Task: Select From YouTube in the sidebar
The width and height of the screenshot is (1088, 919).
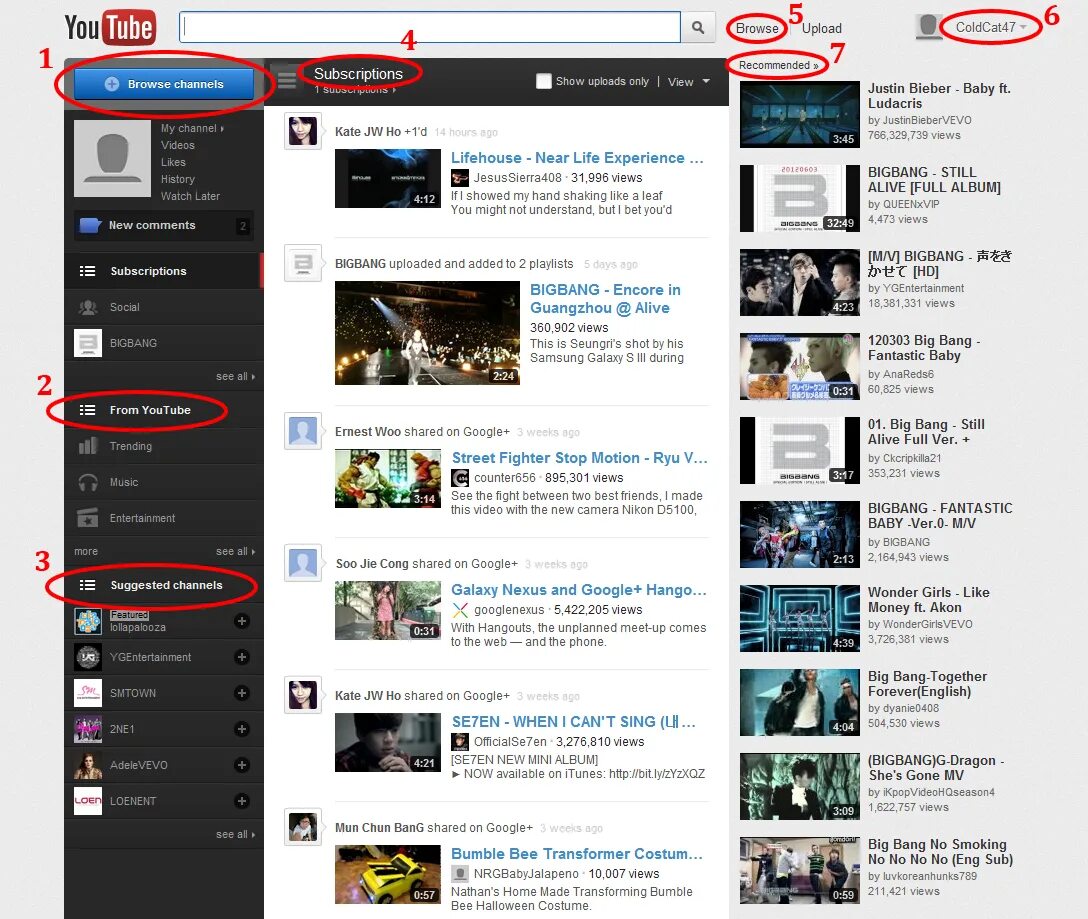Action: tap(164, 410)
